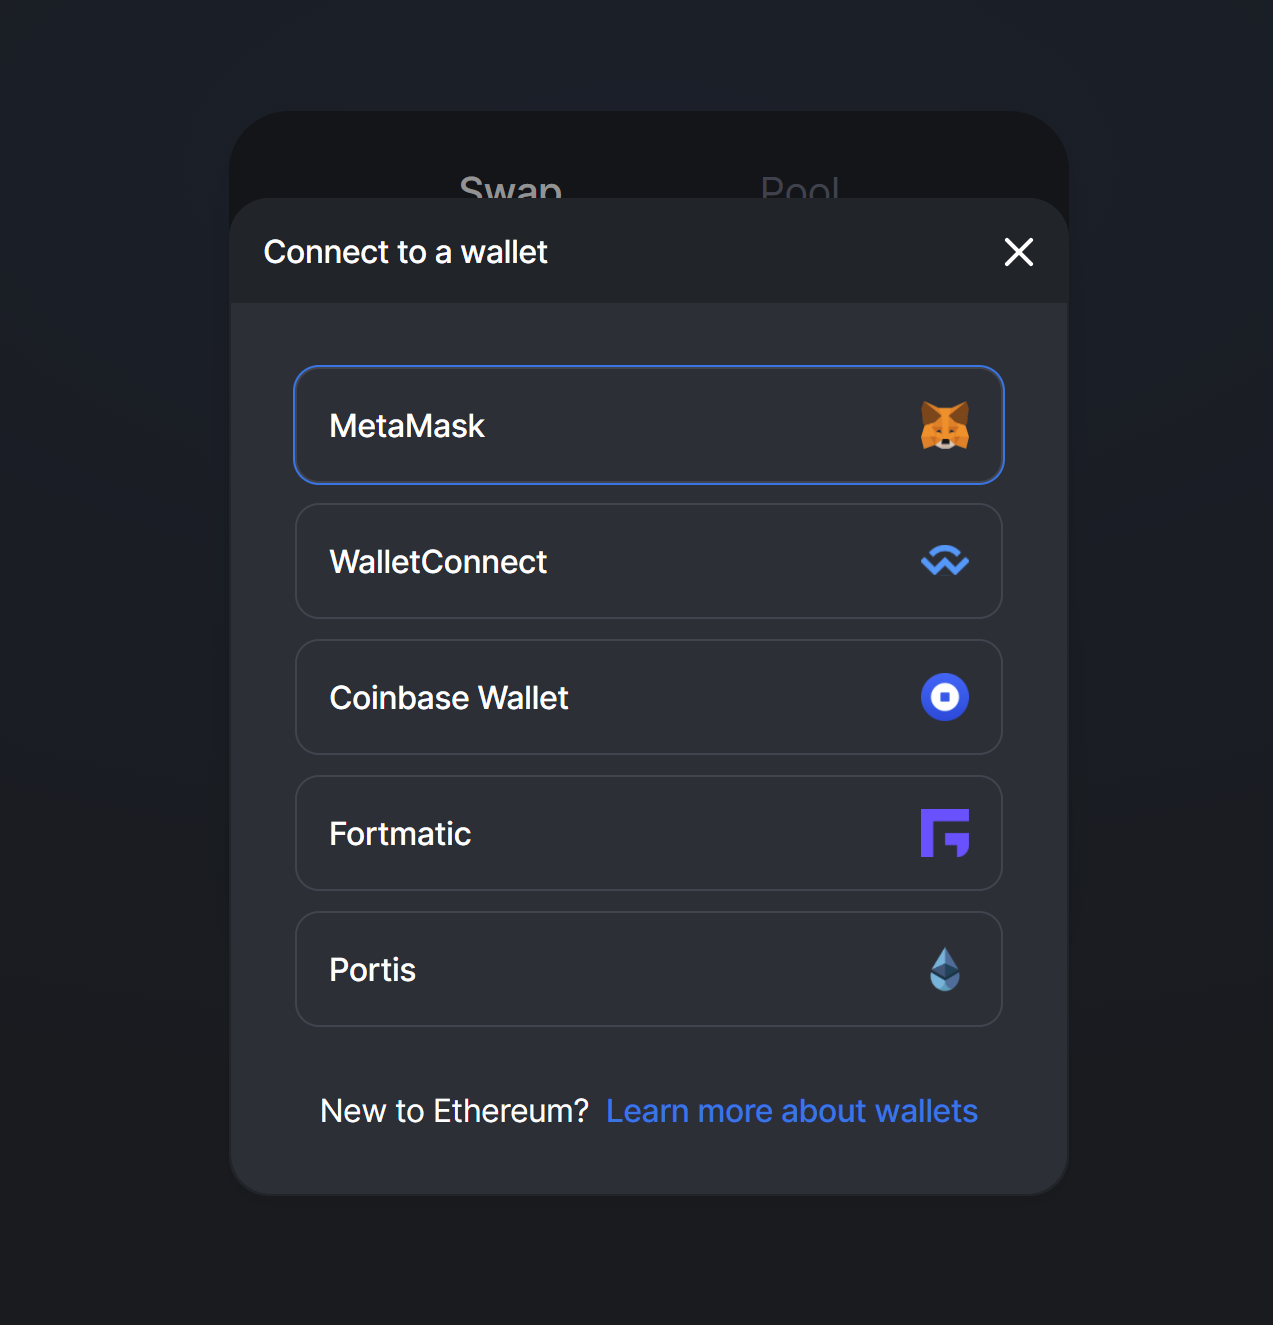Click the Coinbase Wallet circular logo

pyautogui.click(x=945, y=697)
